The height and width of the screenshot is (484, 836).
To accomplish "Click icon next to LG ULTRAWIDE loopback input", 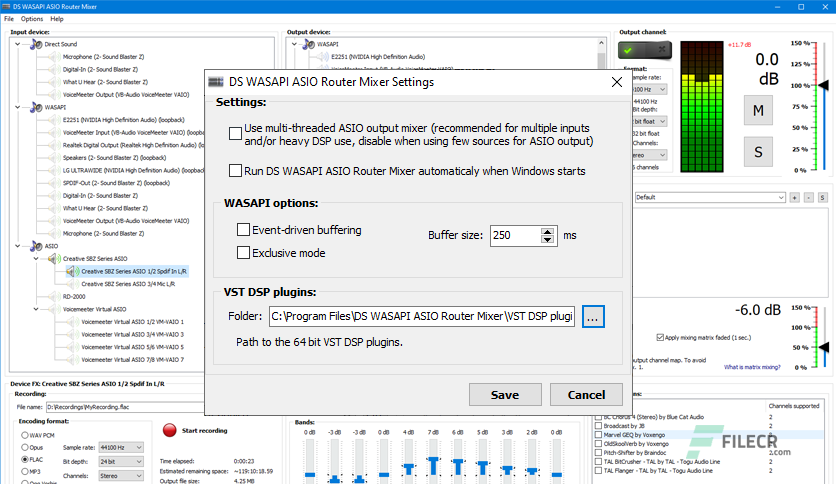I will [x=54, y=171].
